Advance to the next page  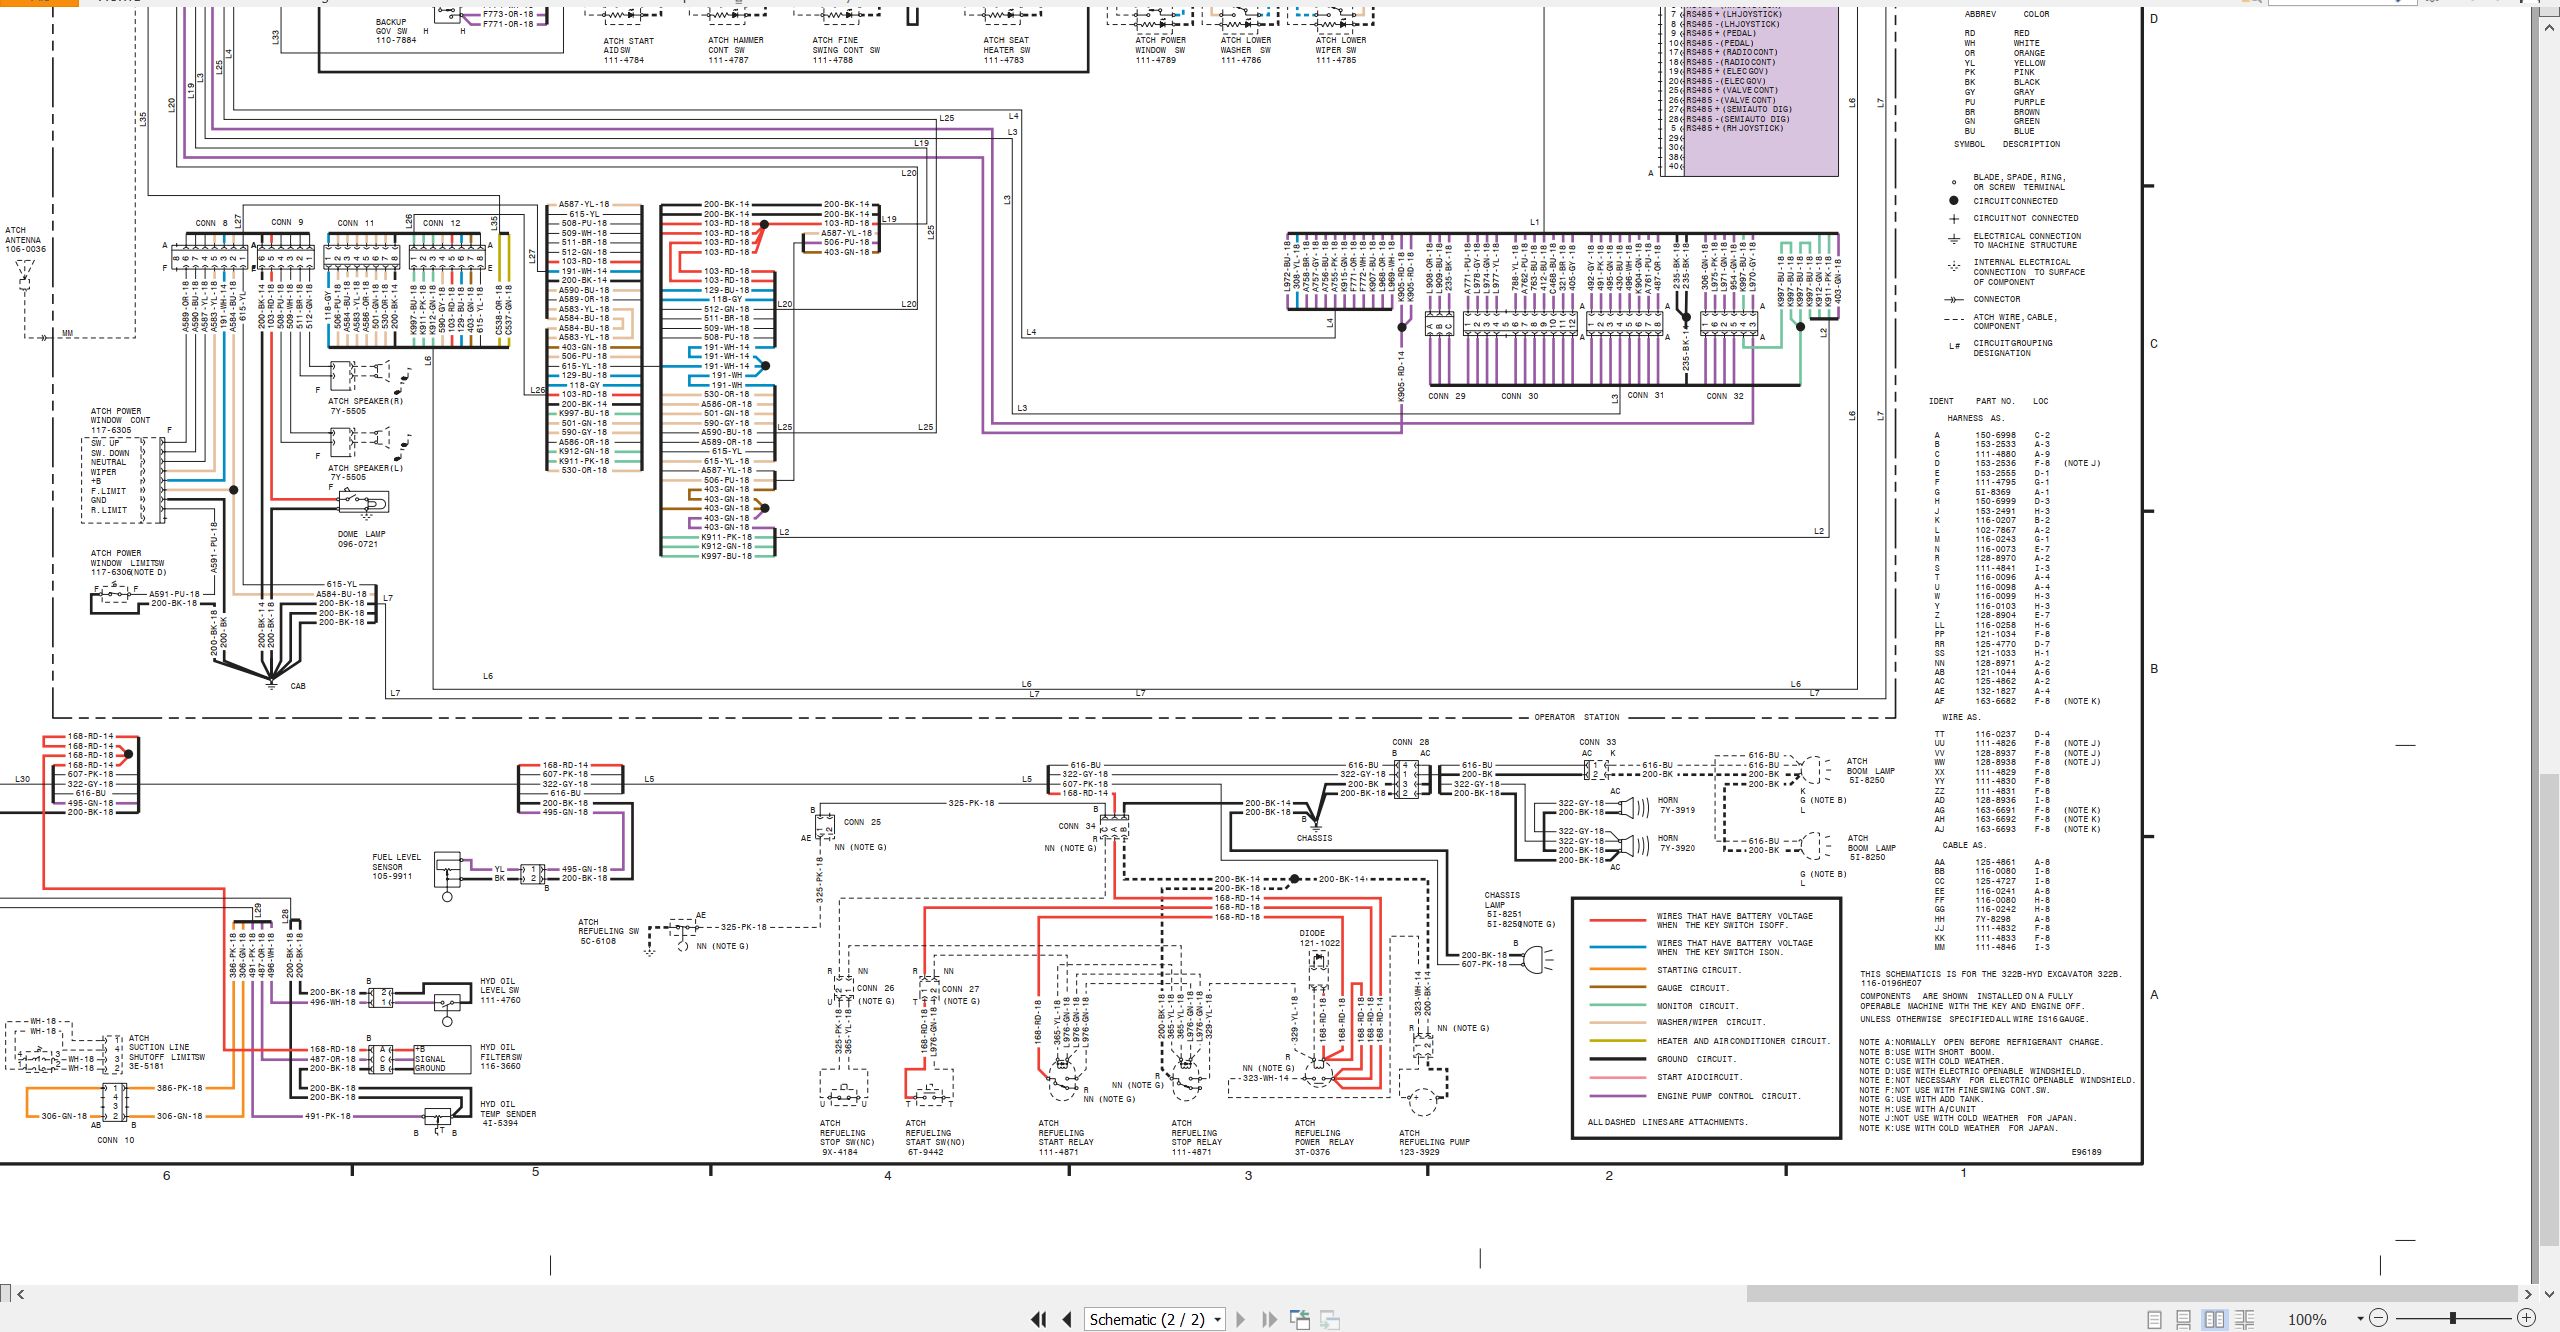[x=1241, y=1319]
